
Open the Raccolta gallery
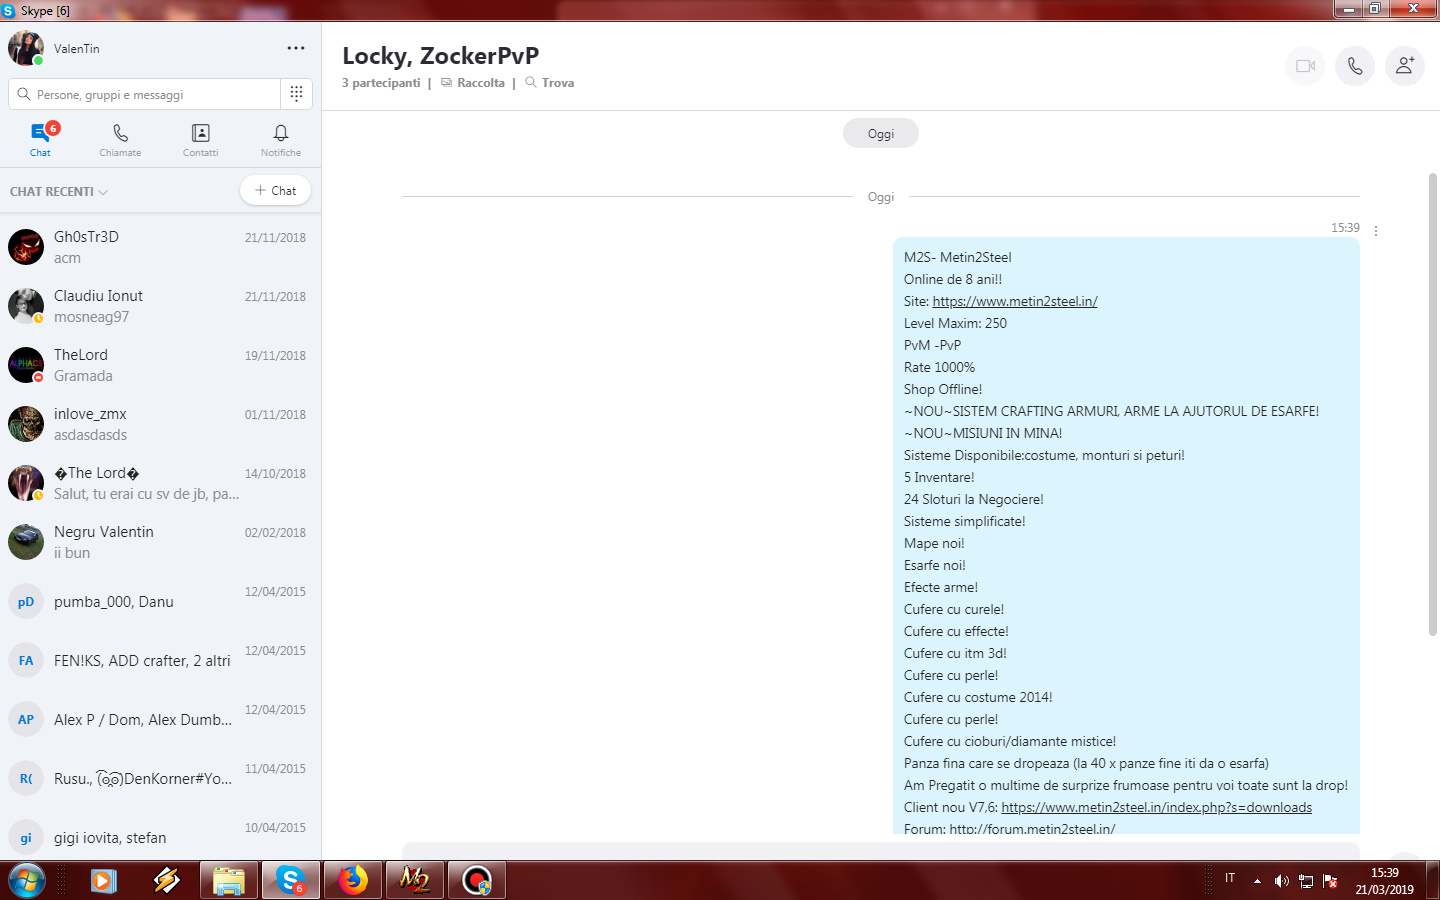point(473,83)
